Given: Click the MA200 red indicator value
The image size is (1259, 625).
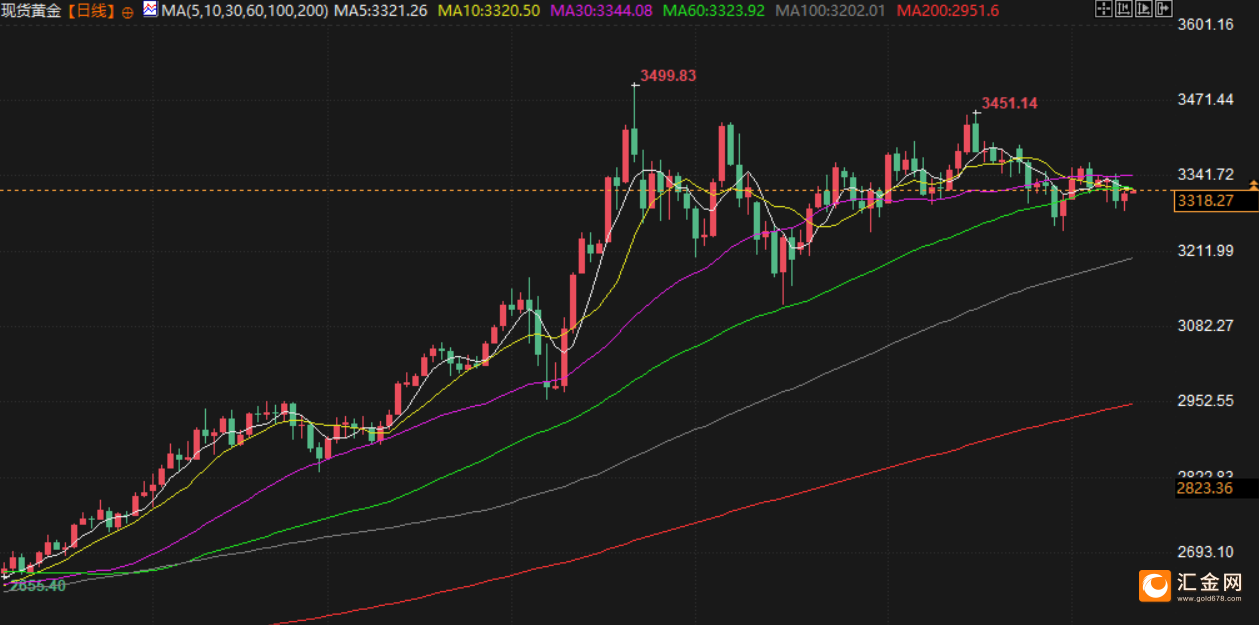Looking at the screenshot, I should pos(947,11).
